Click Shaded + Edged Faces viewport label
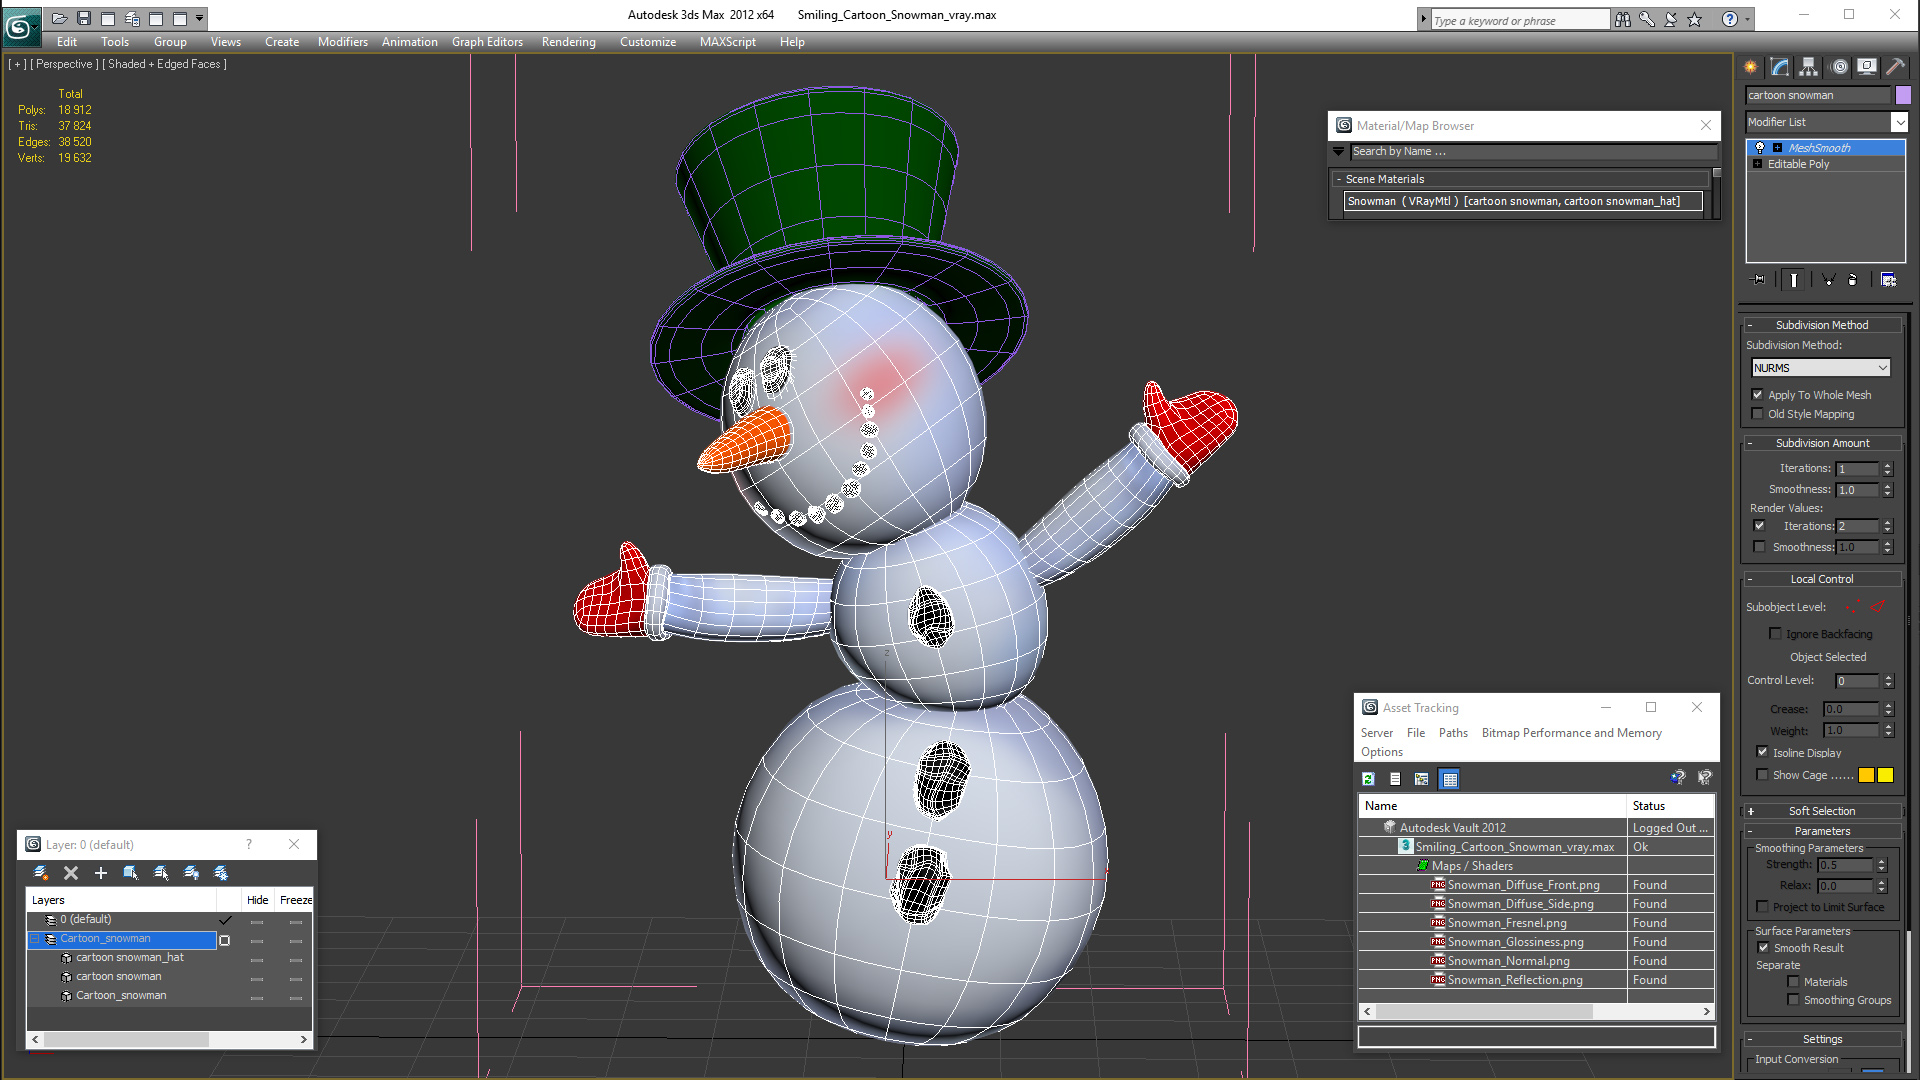Screen dimensions: 1920x1080 click(x=165, y=64)
